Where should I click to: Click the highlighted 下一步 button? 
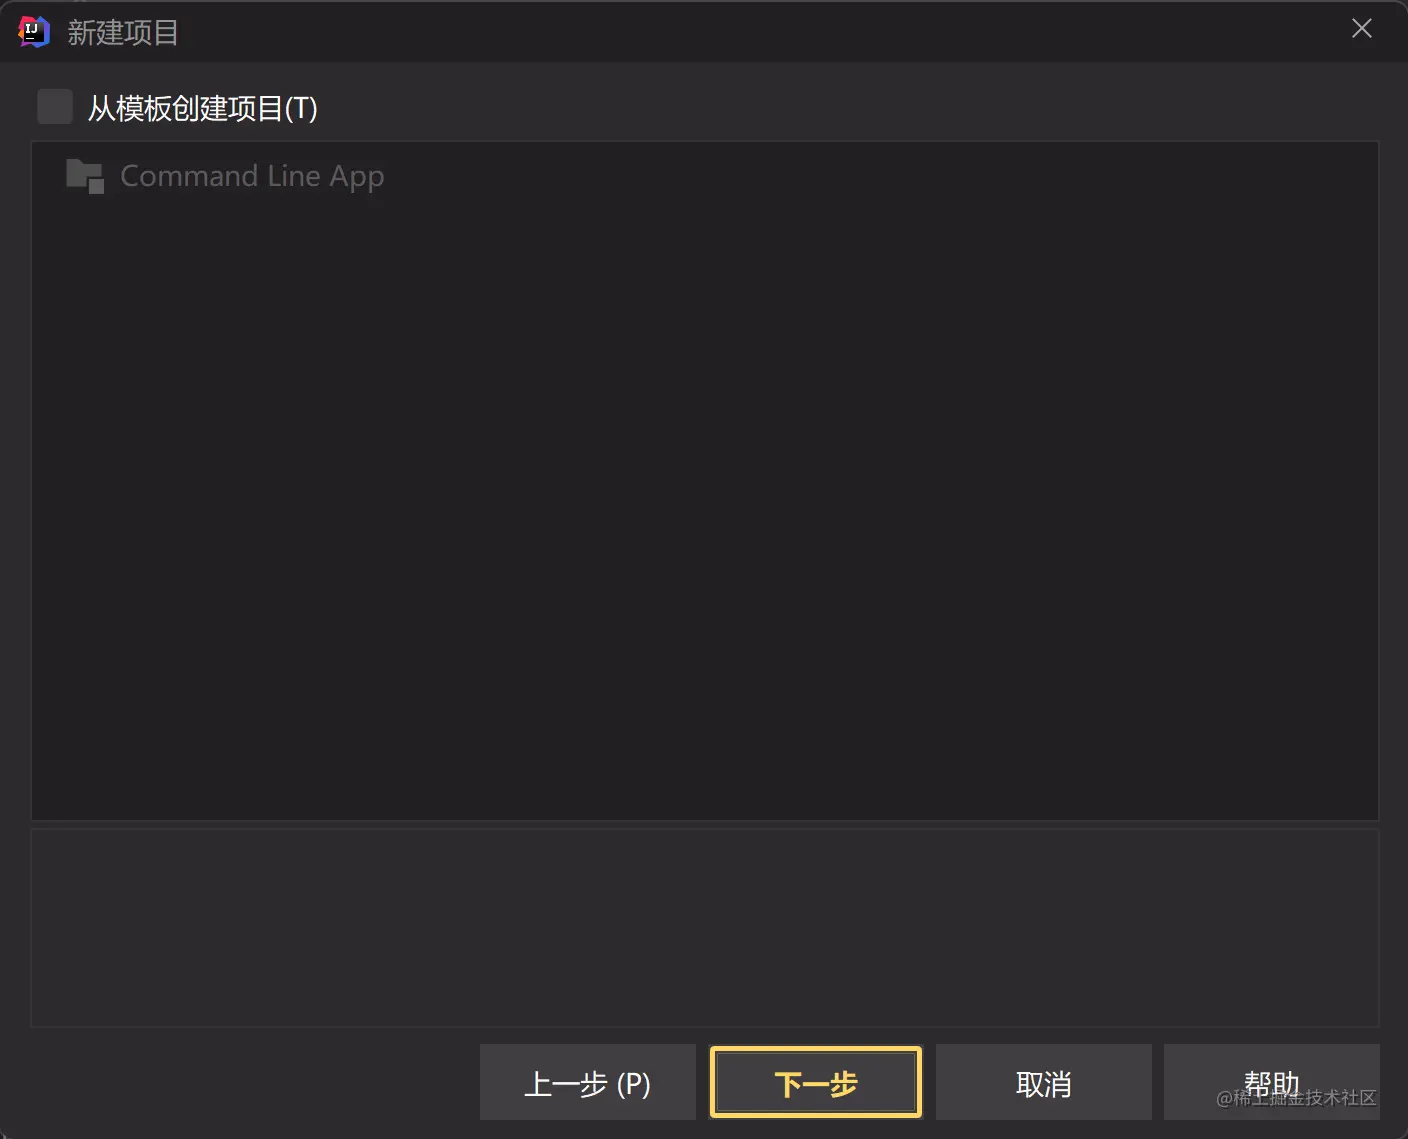click(816, 1082)
